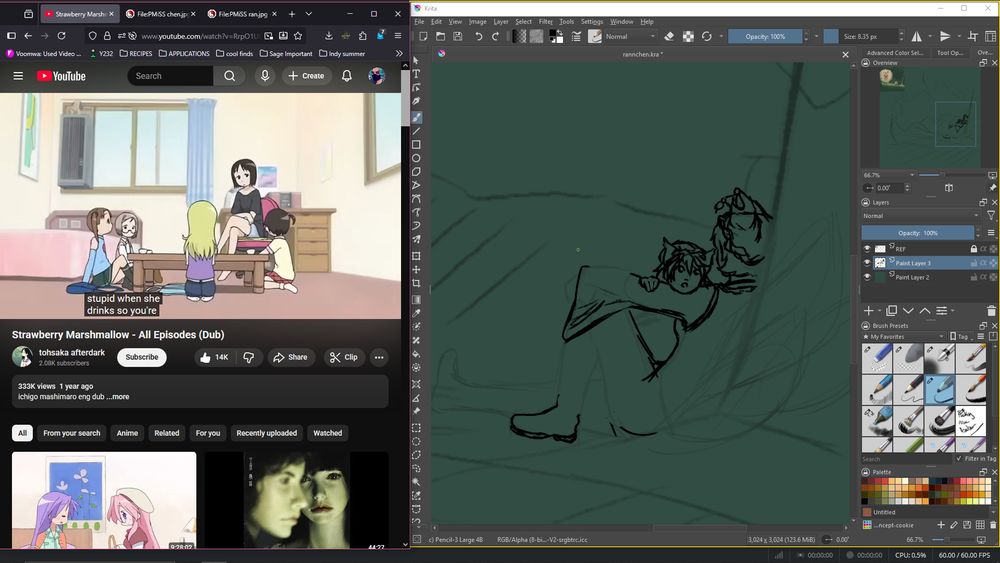Open the brush blending mode Normal dropdown
The height and width of the screenshot is (563, 1000).
click(x=630, y=36)
